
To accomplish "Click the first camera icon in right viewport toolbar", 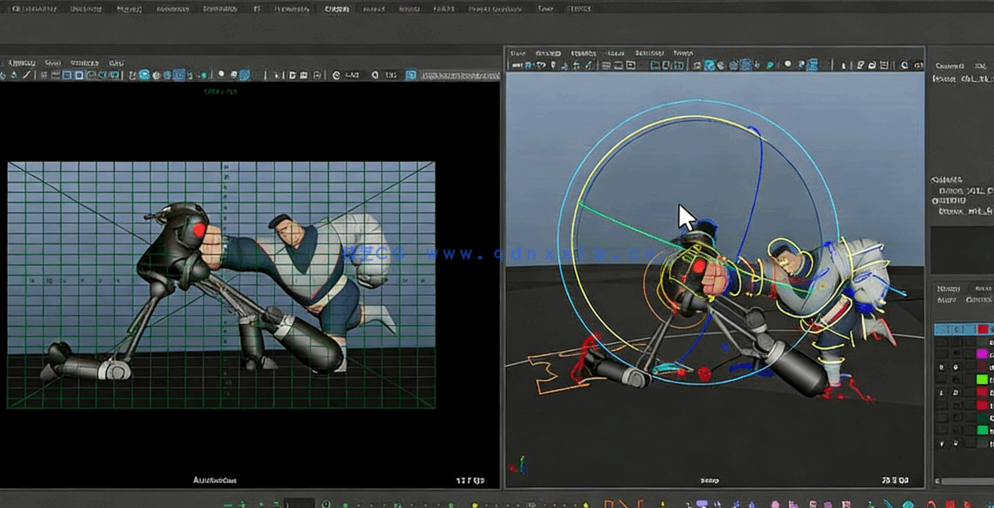I will (518, 66).
